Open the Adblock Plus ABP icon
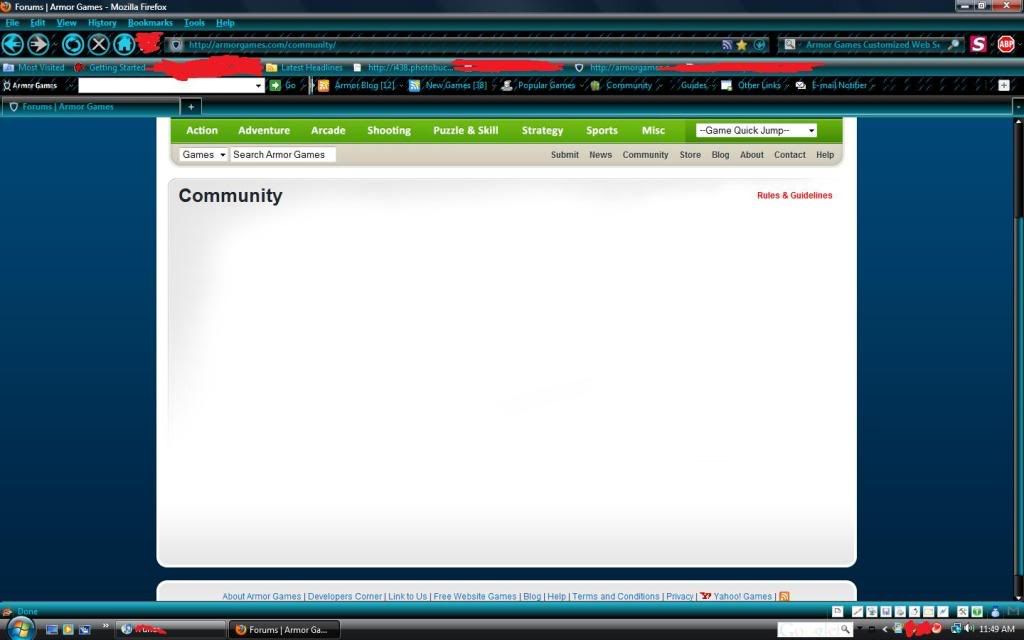 [x=1006, y=44]
